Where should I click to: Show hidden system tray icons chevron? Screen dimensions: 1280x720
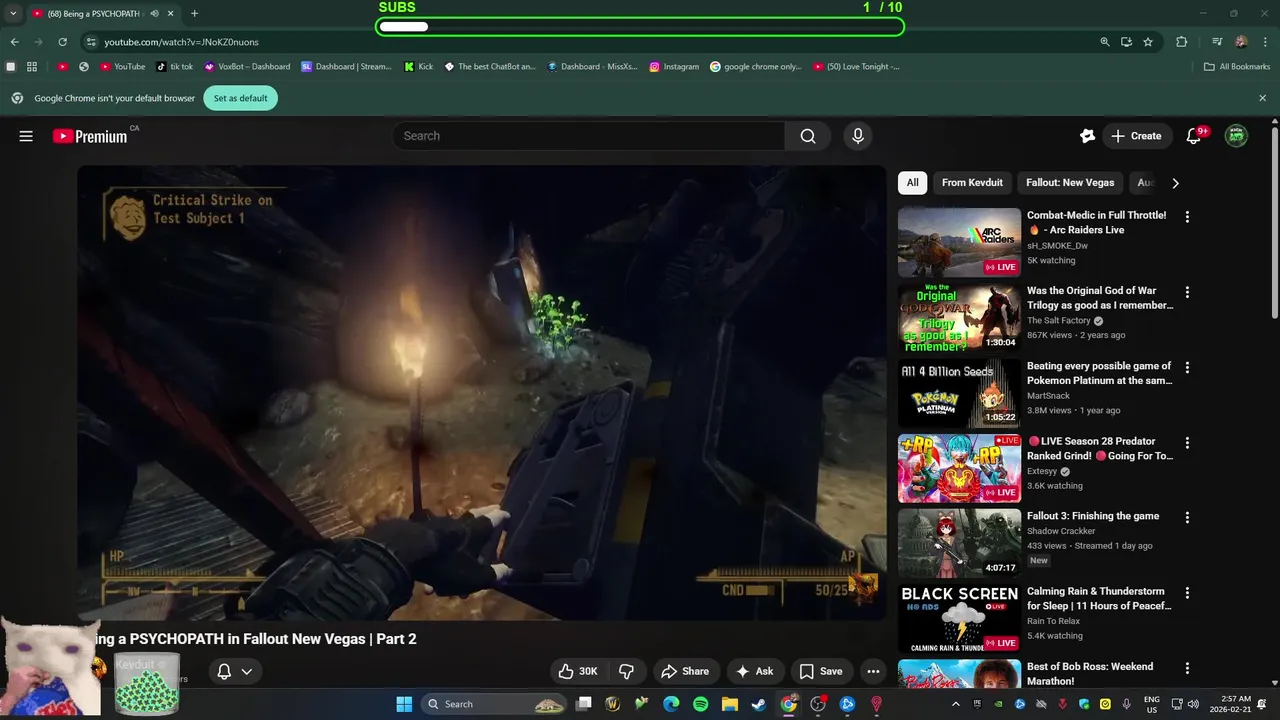click(x=955, y=704)
